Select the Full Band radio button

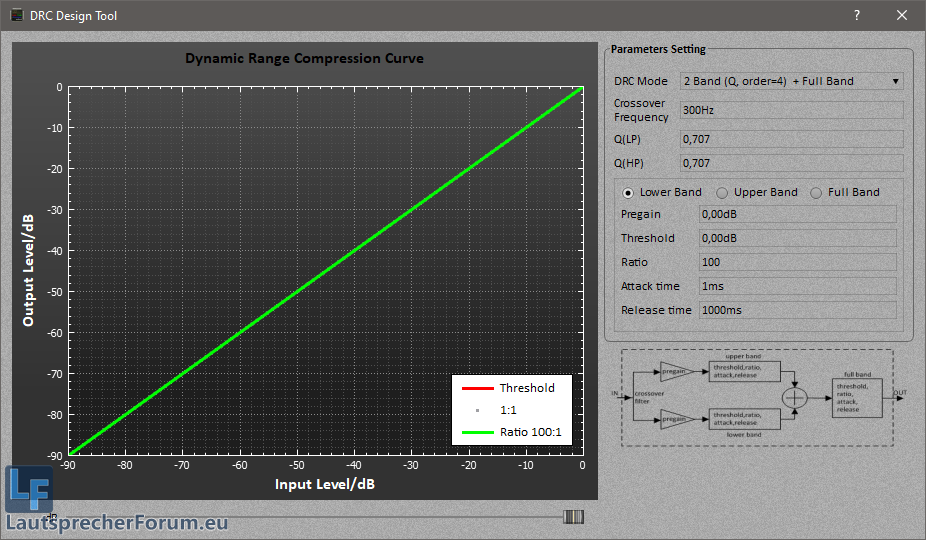[816, 192]
